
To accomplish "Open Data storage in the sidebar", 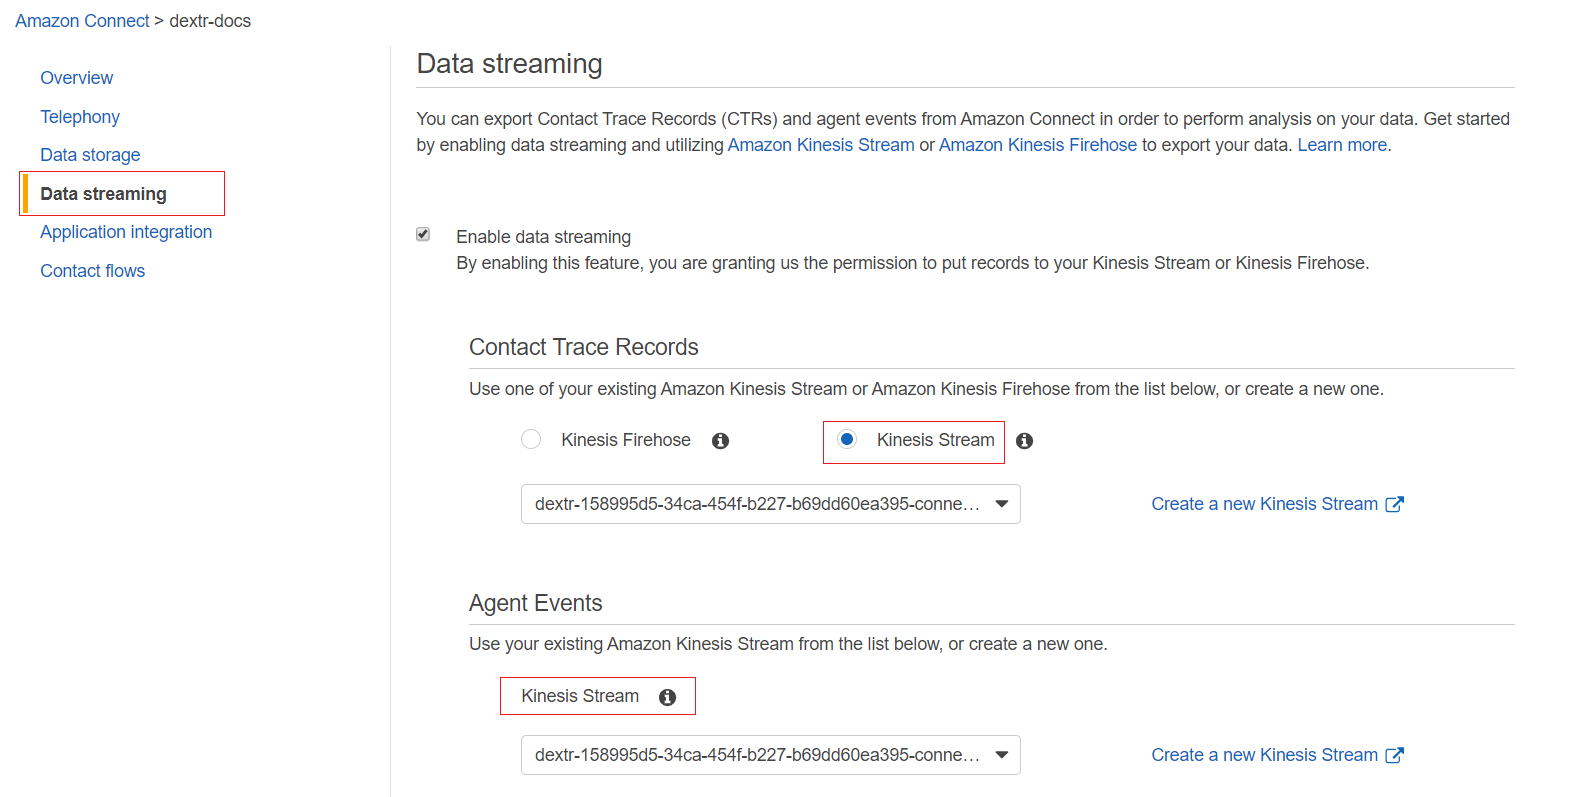I will point(90,155).
